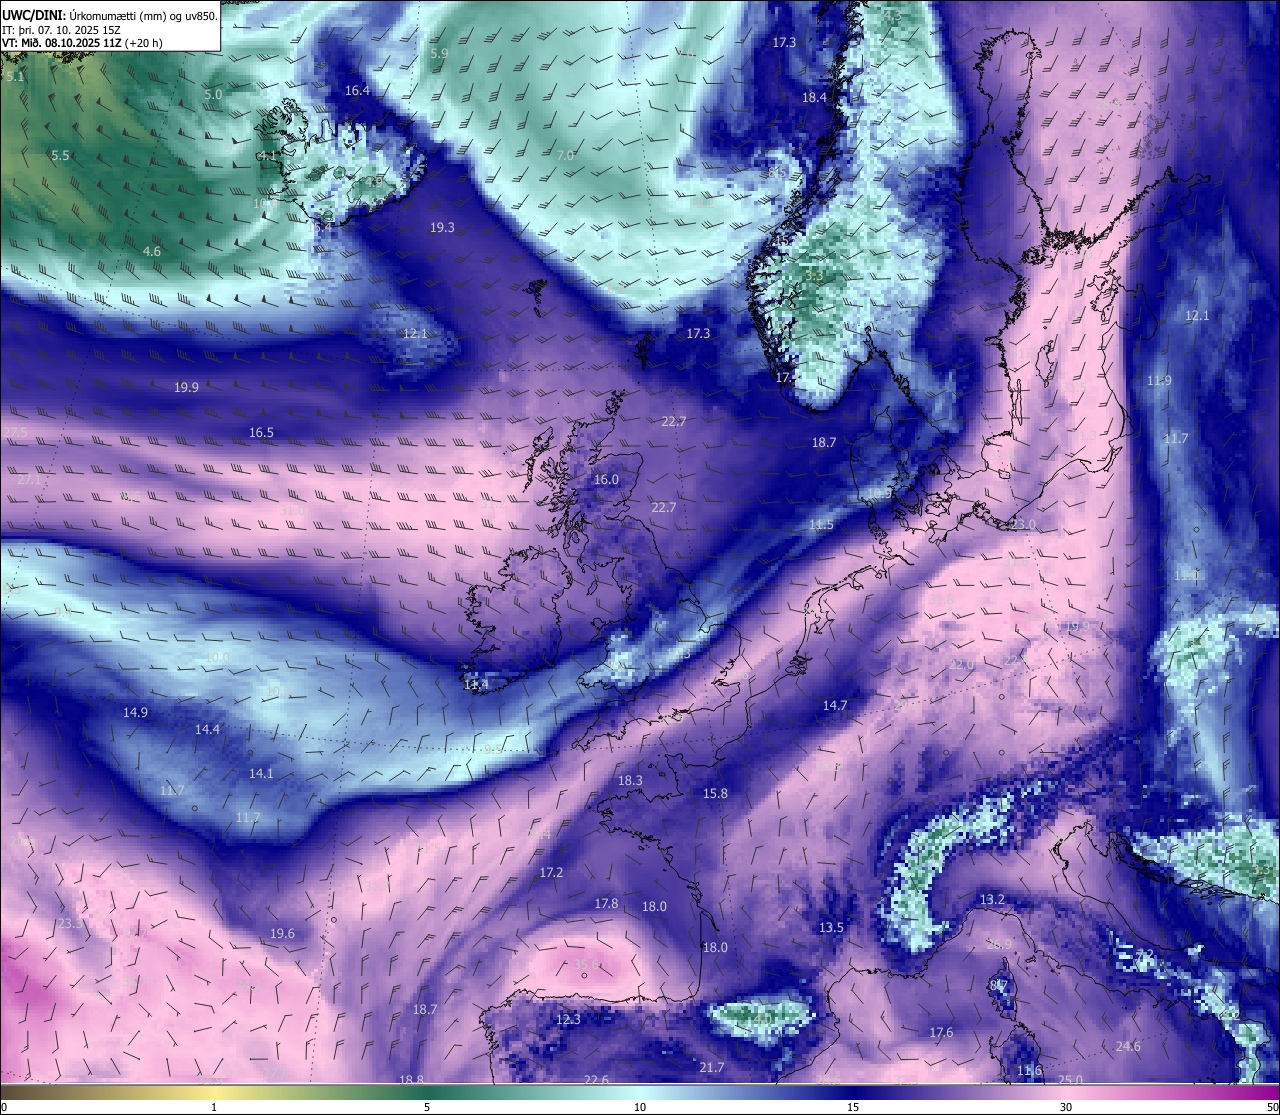Click the 16.4 value northeast of Iceland
This screenshot has width=1280, height=1115.
tap(357, 90)
